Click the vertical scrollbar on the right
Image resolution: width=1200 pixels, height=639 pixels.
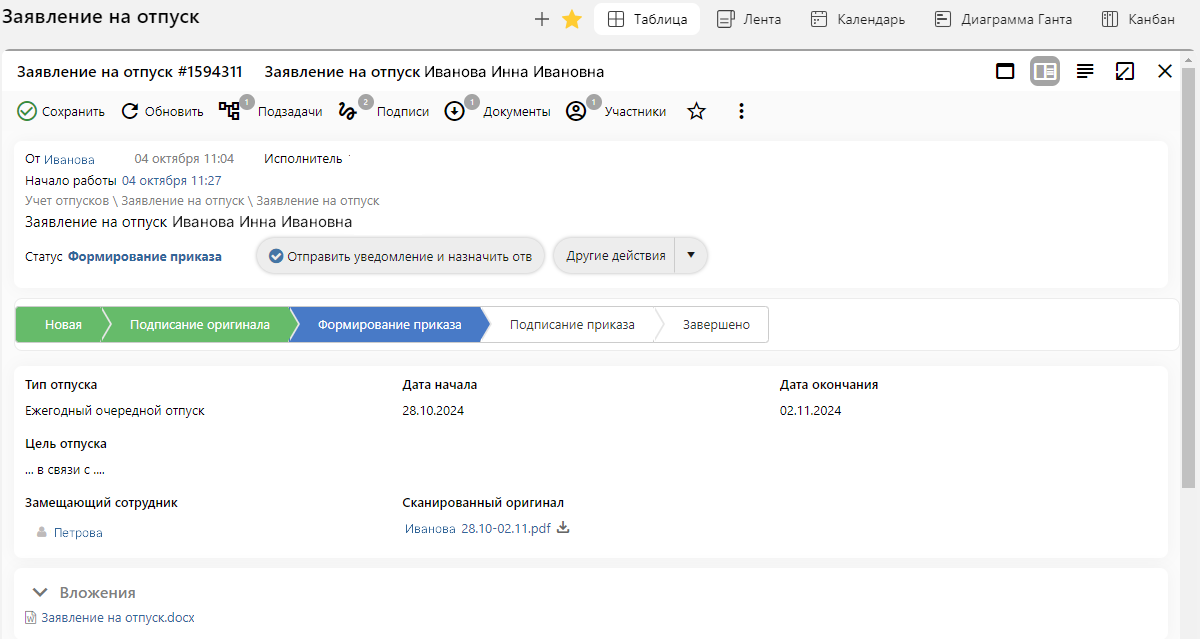[x=1190, y=280]
